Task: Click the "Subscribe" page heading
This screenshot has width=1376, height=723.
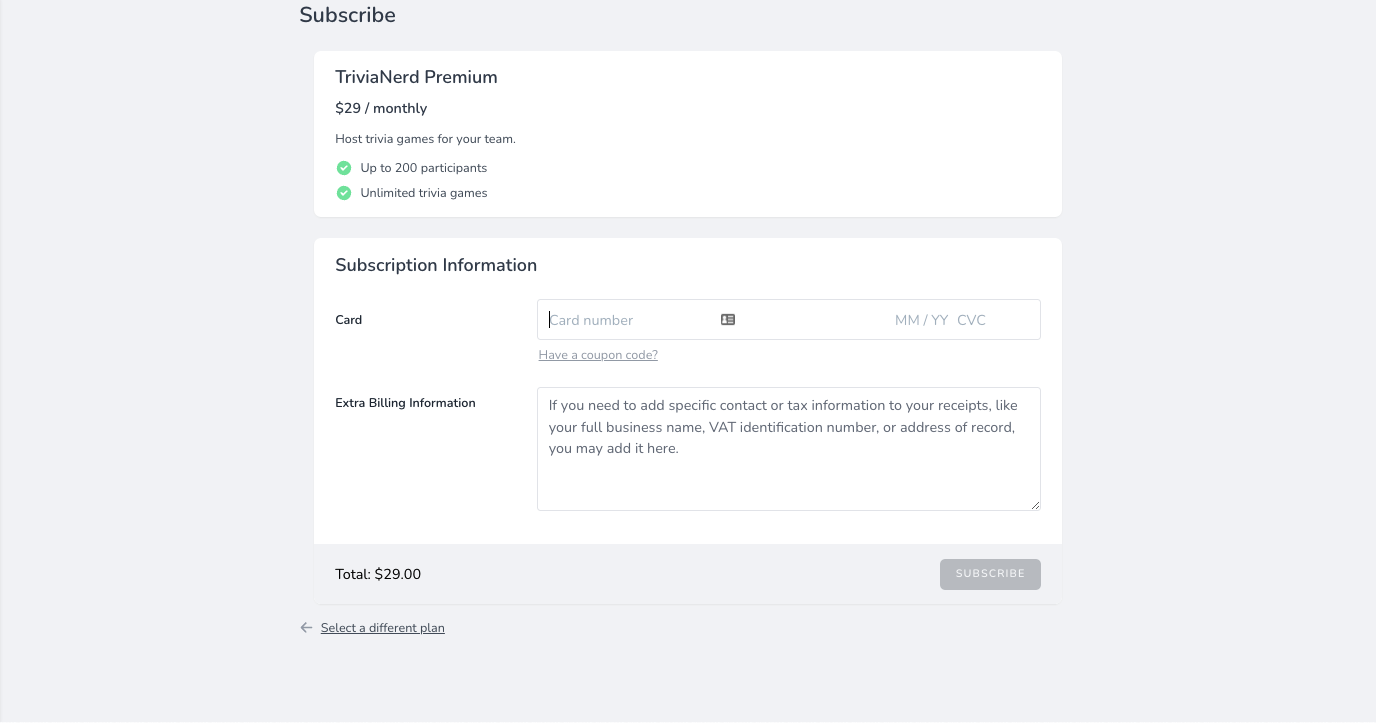Action: click(347, 15)
